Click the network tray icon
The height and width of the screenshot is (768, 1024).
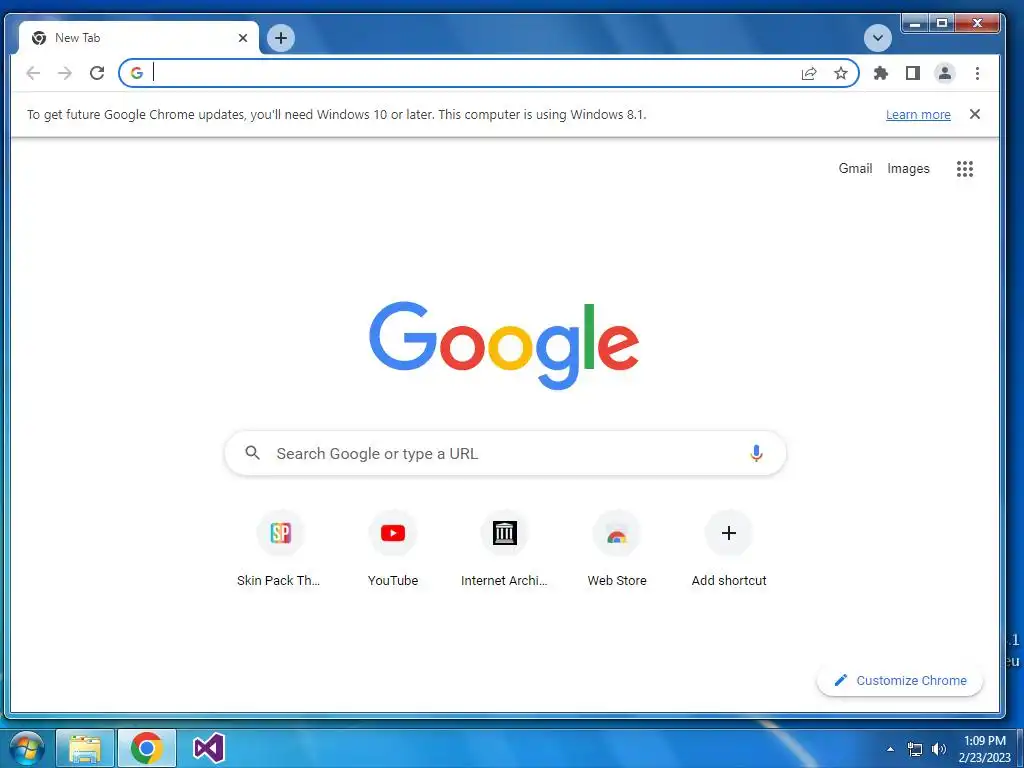click(x=915, y=749)
